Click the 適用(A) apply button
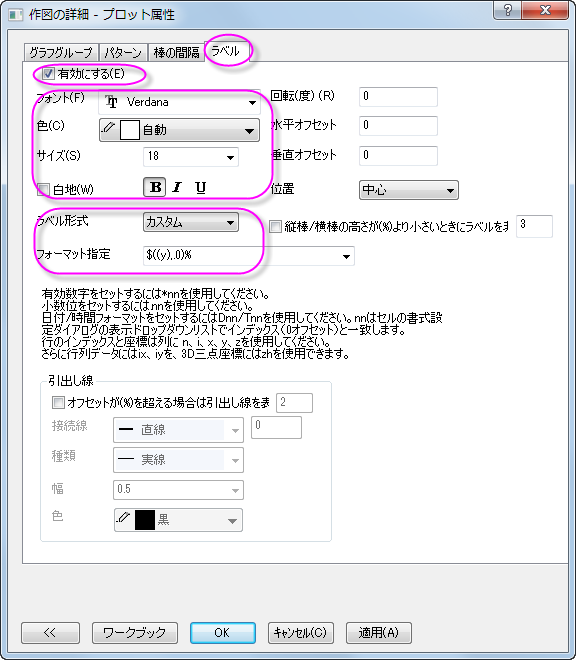This screenshot has width=576, height=660. click(x=379, y=633)
